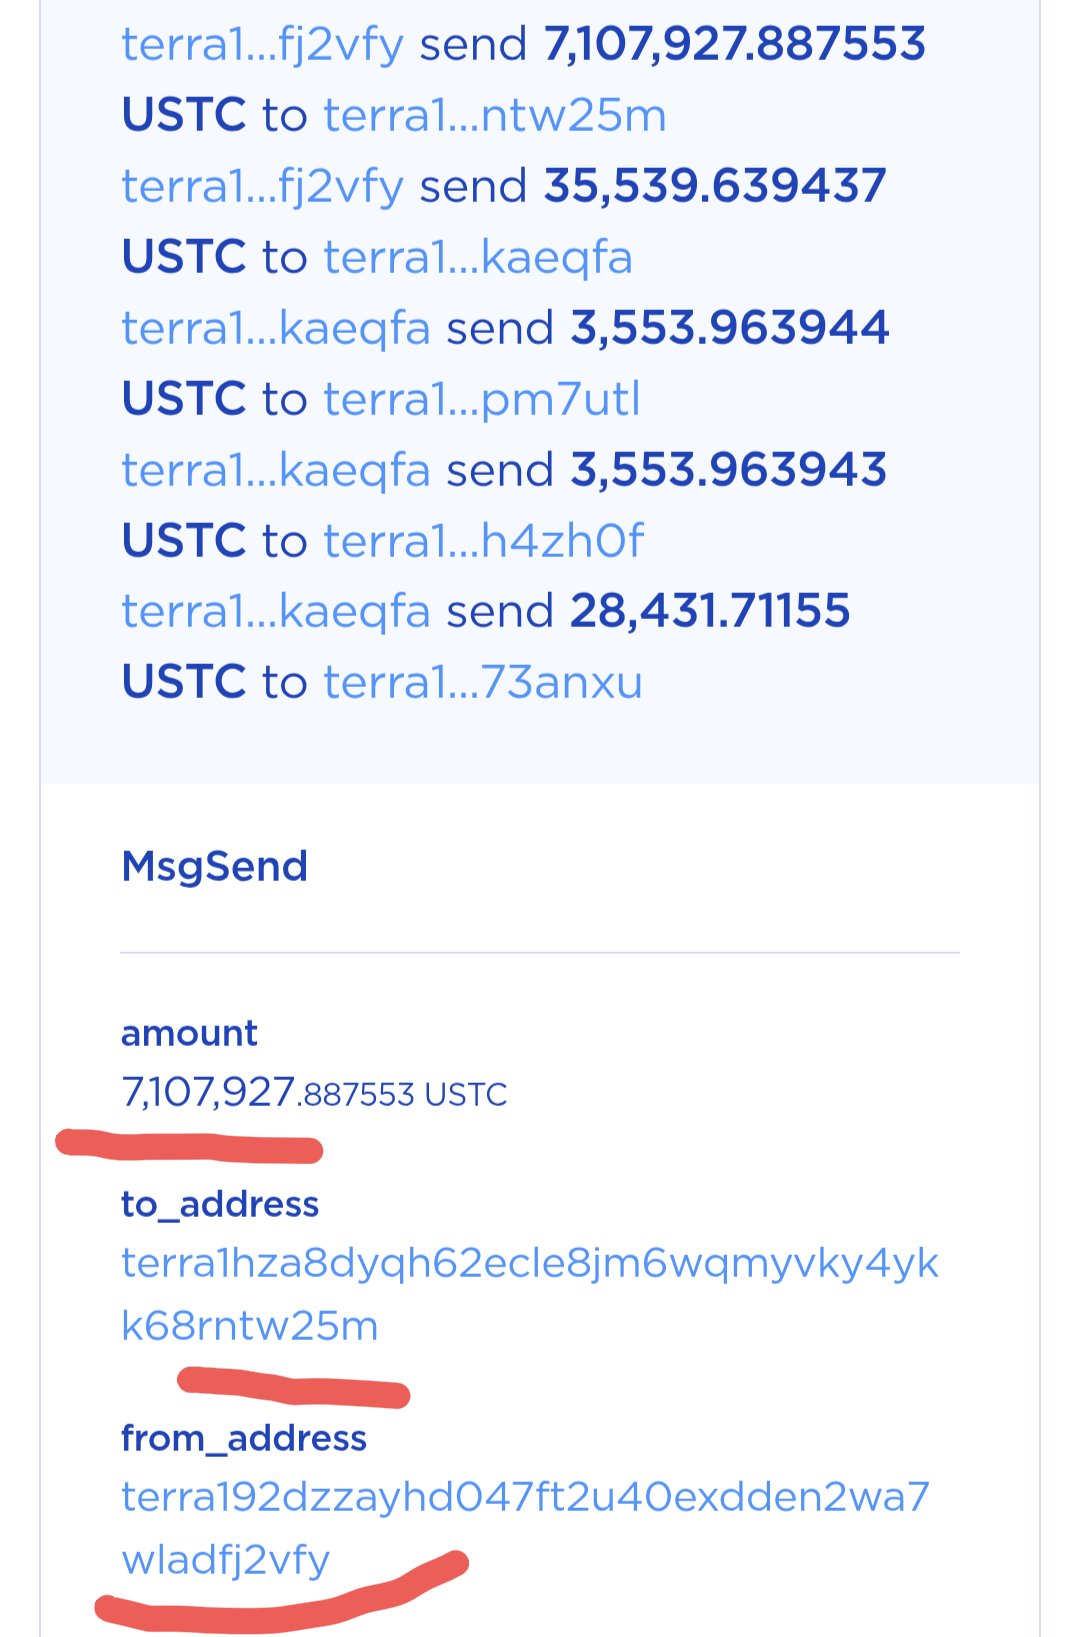The image size is (1080, 1637).
Task: Select the 7,107,927.887553 USTC amount value
Action: tap(314, 1092)
